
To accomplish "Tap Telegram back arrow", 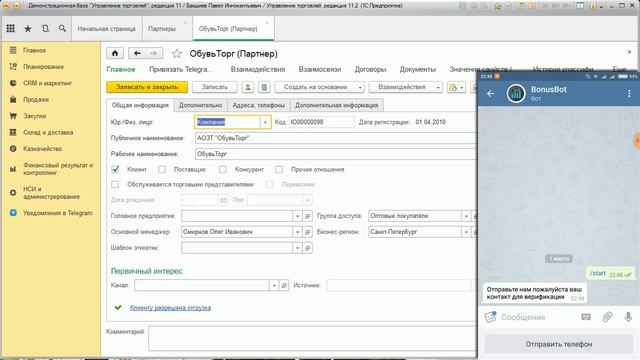I will coord(491,93).
